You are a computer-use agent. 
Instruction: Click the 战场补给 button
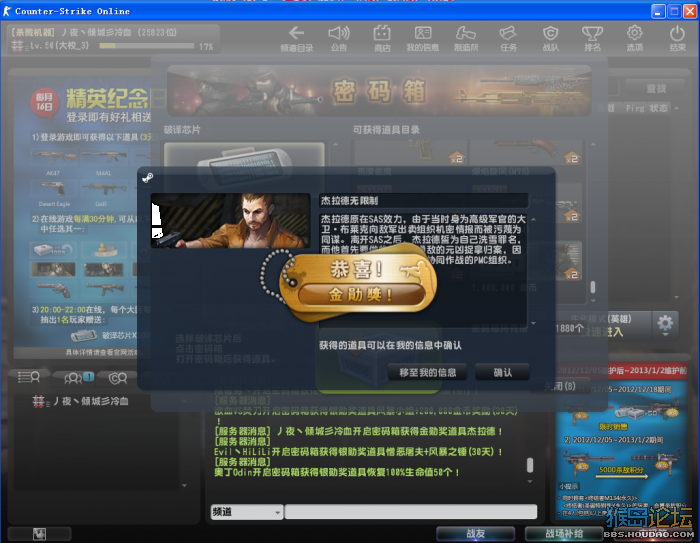tap(564, 534)
